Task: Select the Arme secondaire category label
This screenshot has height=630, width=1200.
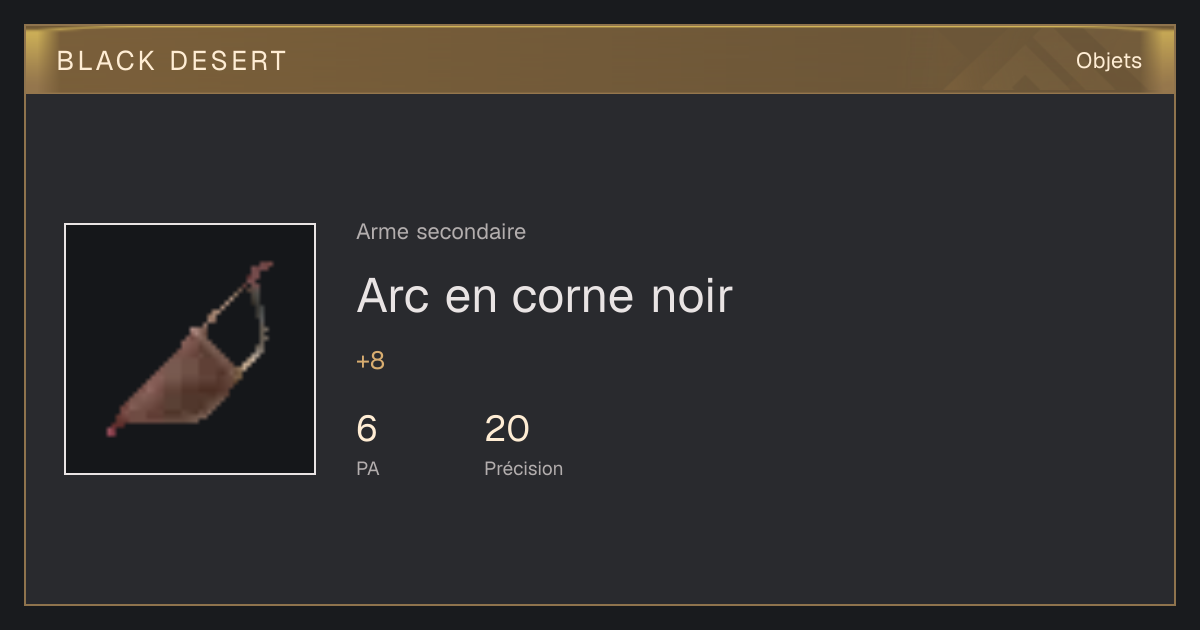Action: point(441,232)
